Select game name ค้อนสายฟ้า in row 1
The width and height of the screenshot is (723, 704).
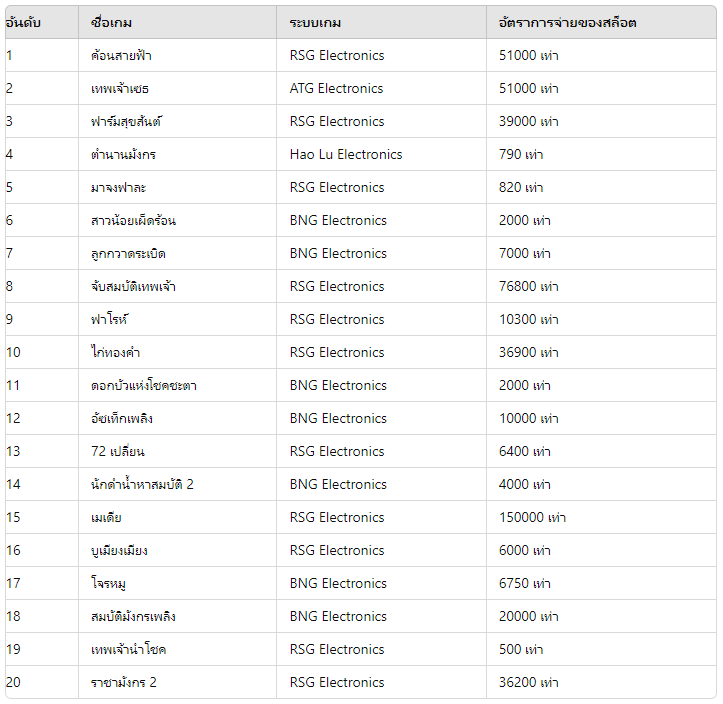[121, 55]
